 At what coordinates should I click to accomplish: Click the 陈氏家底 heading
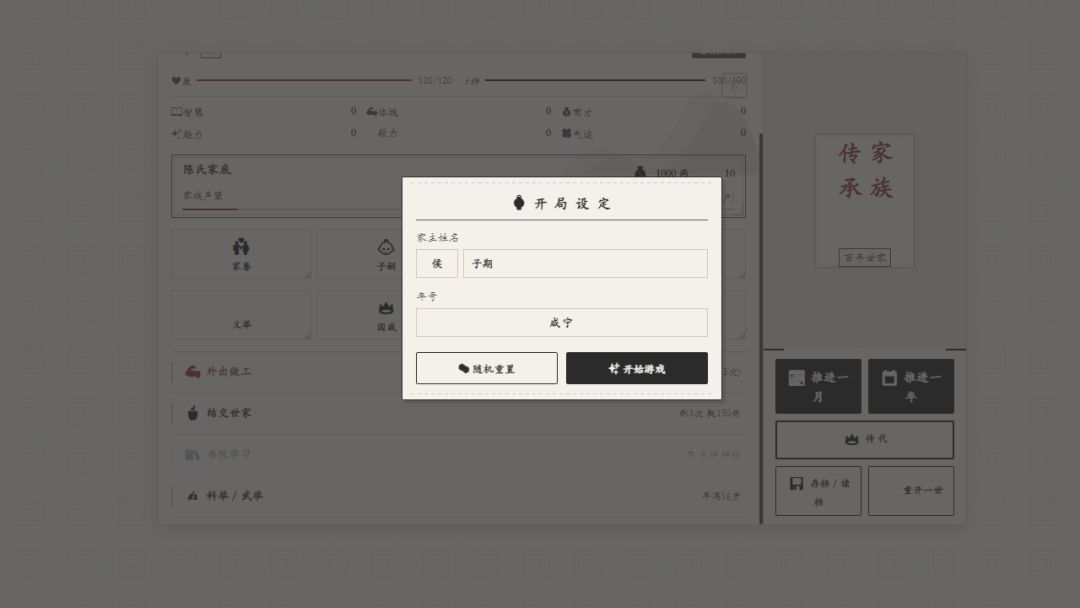(x=207, y=169)
